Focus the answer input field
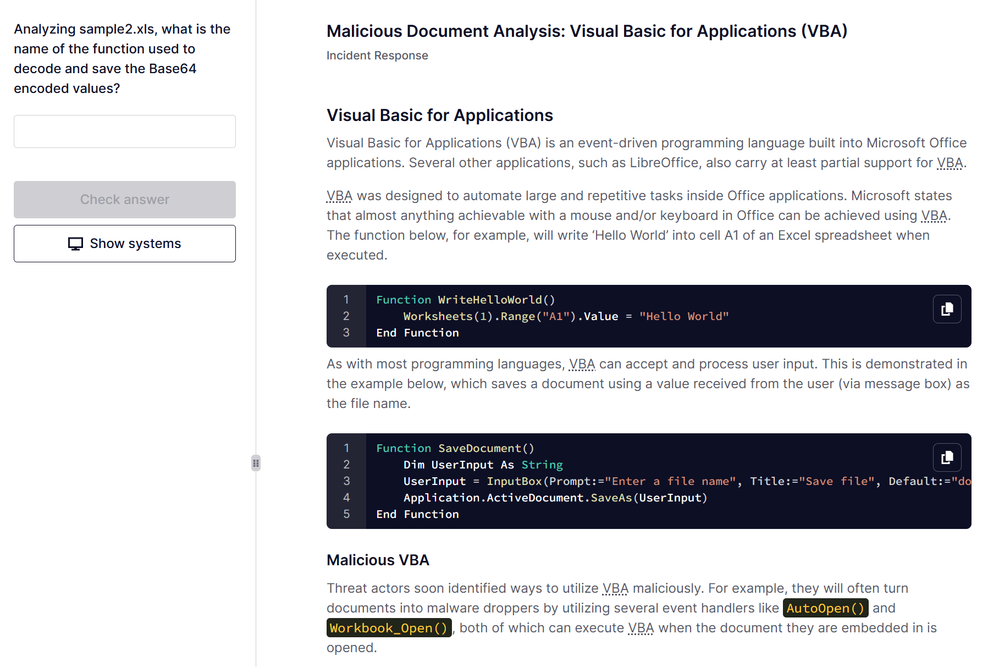999x667 pixels. pyautogui.click(x=125, y=131)
